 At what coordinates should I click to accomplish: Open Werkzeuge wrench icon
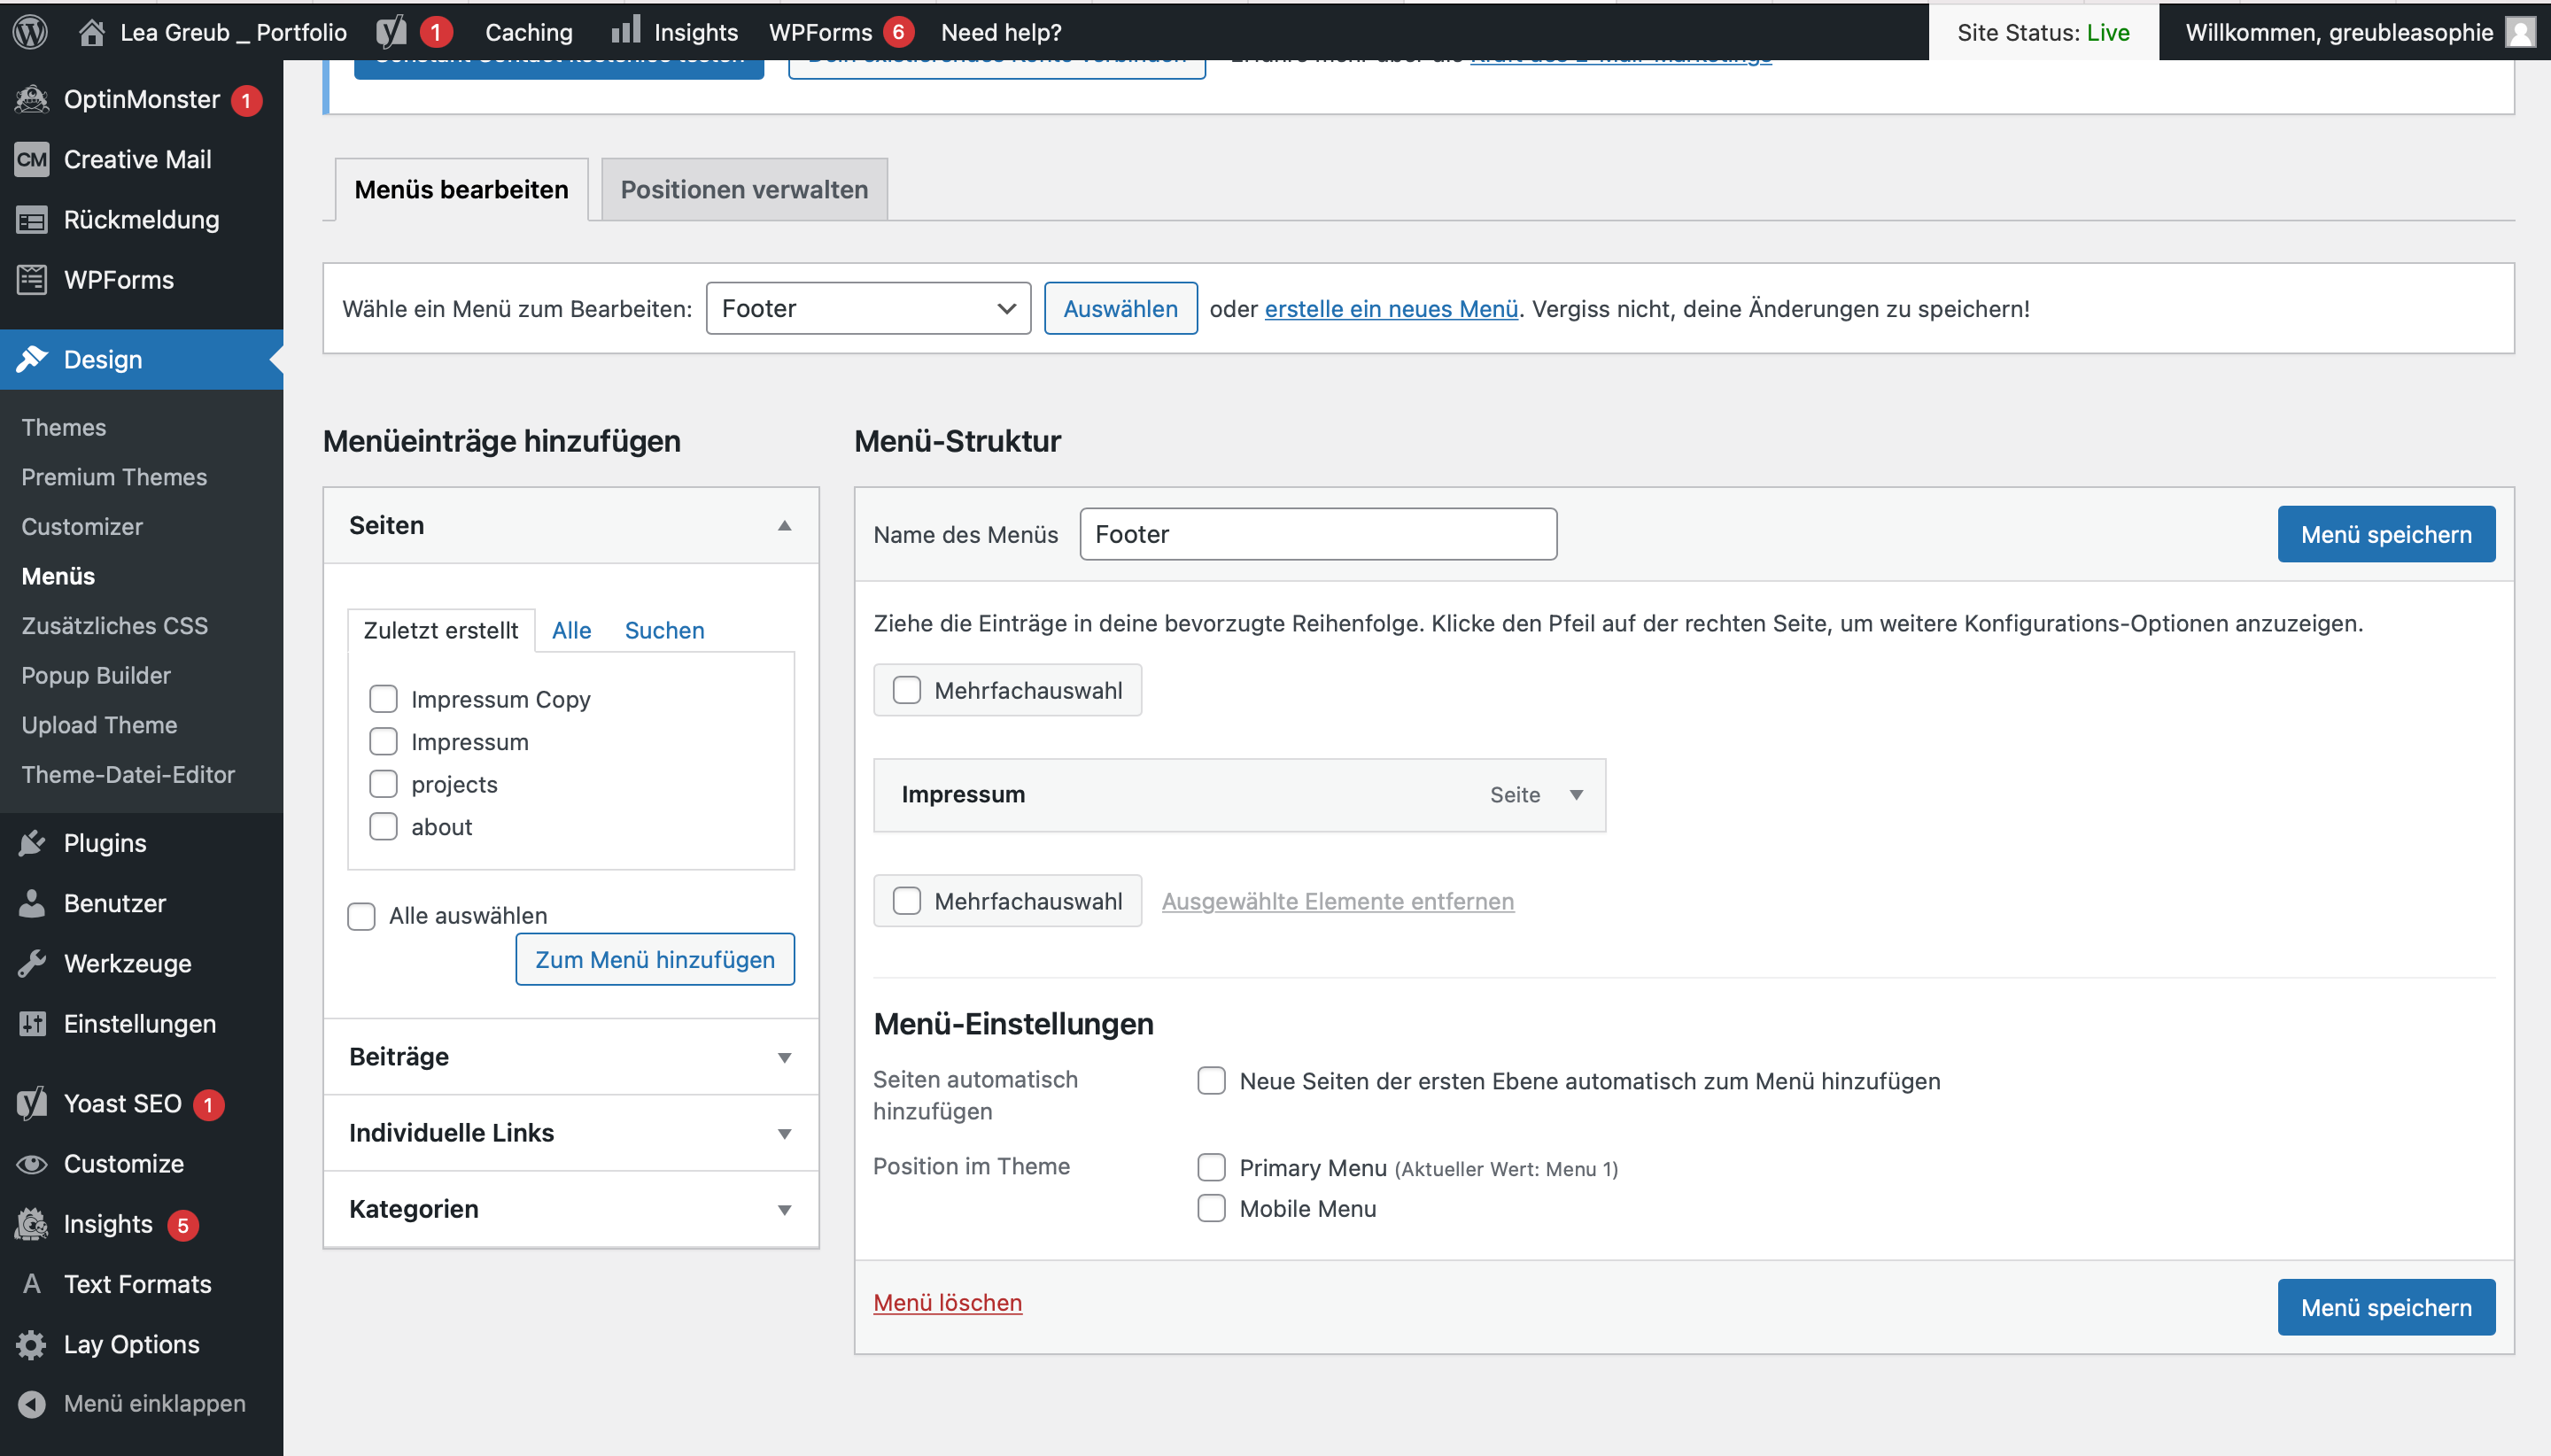pos(32,963)
